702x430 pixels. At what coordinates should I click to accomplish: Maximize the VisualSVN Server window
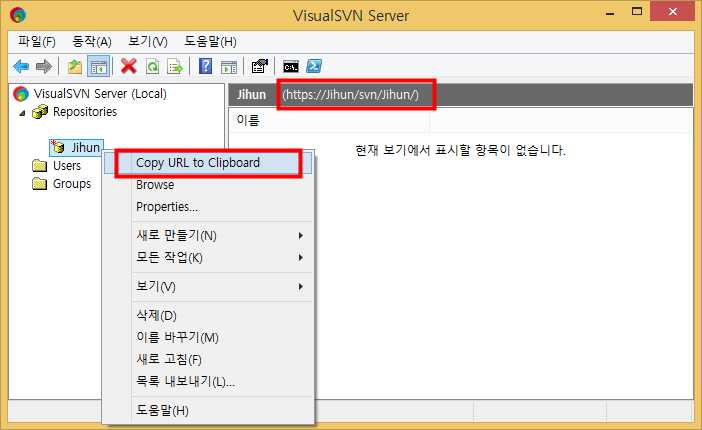click(x=637, y=12)
